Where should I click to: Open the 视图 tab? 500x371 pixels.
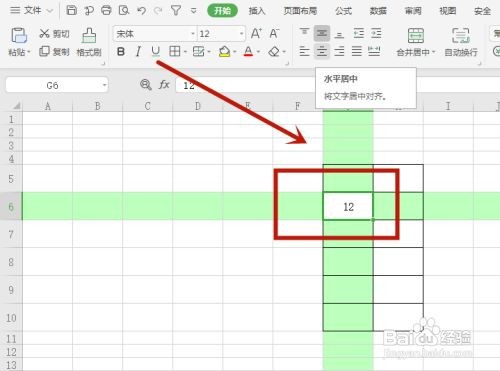(x=448, y=11)
